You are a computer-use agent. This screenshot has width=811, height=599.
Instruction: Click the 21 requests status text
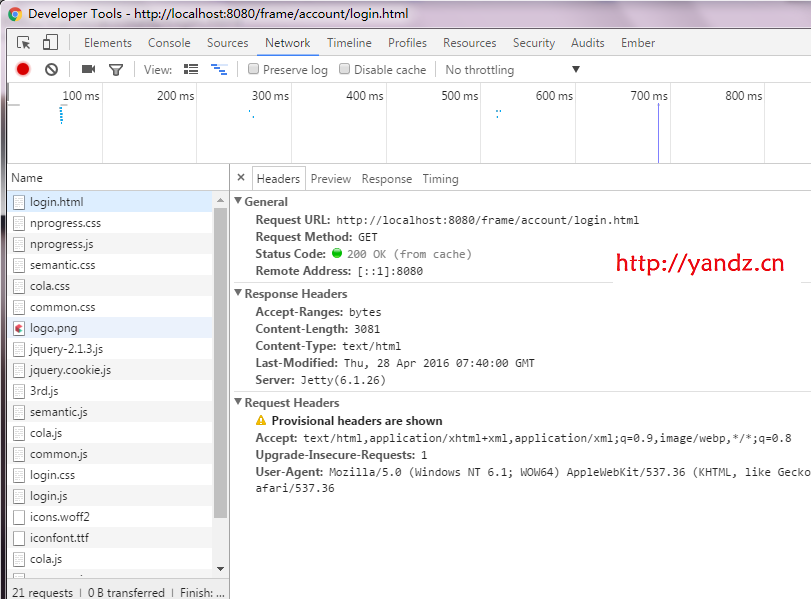(x=42, y=592)
